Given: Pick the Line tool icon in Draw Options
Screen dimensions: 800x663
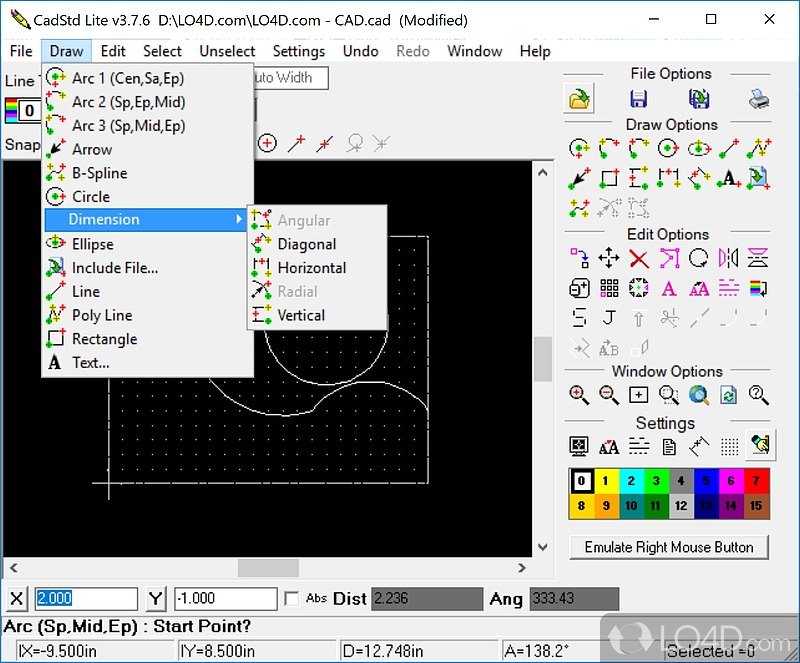Looking at the screenshot, I should click(x=729, y=149).
